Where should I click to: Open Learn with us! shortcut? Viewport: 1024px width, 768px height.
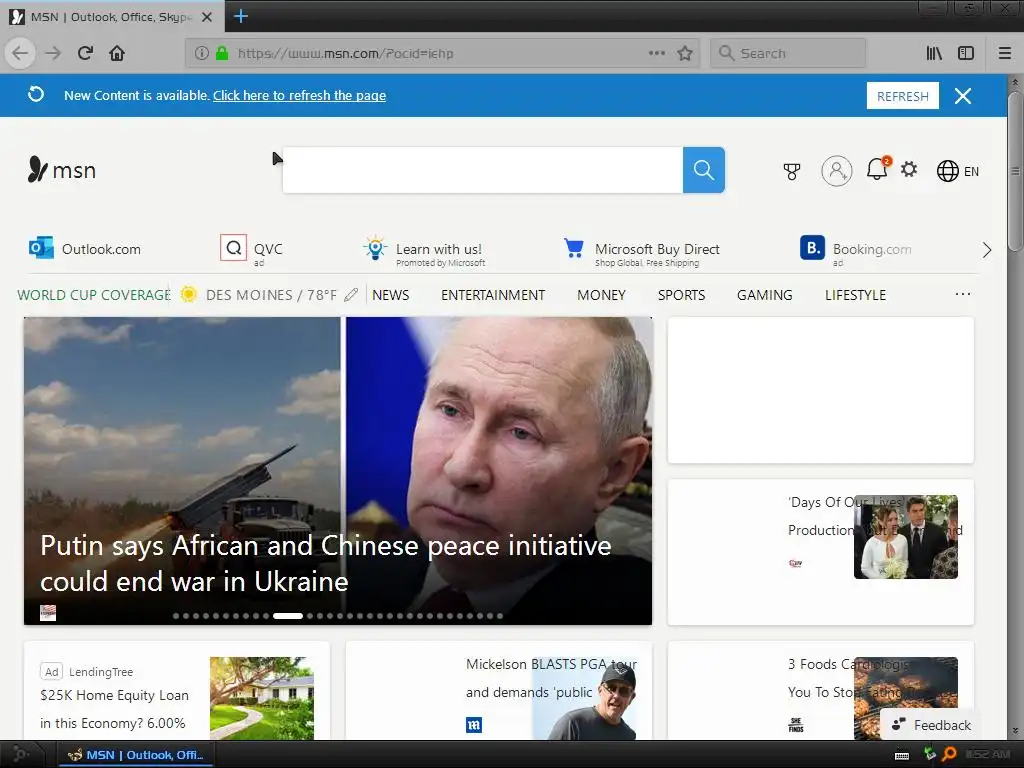point(424,251)
